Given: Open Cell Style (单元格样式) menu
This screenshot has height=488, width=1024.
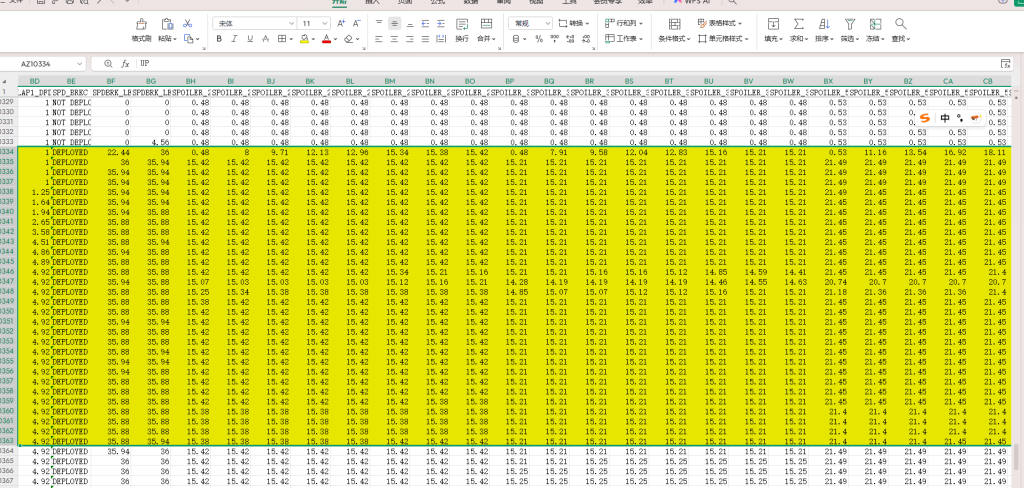Looking at the screenshot, I should tap(724, 39).
